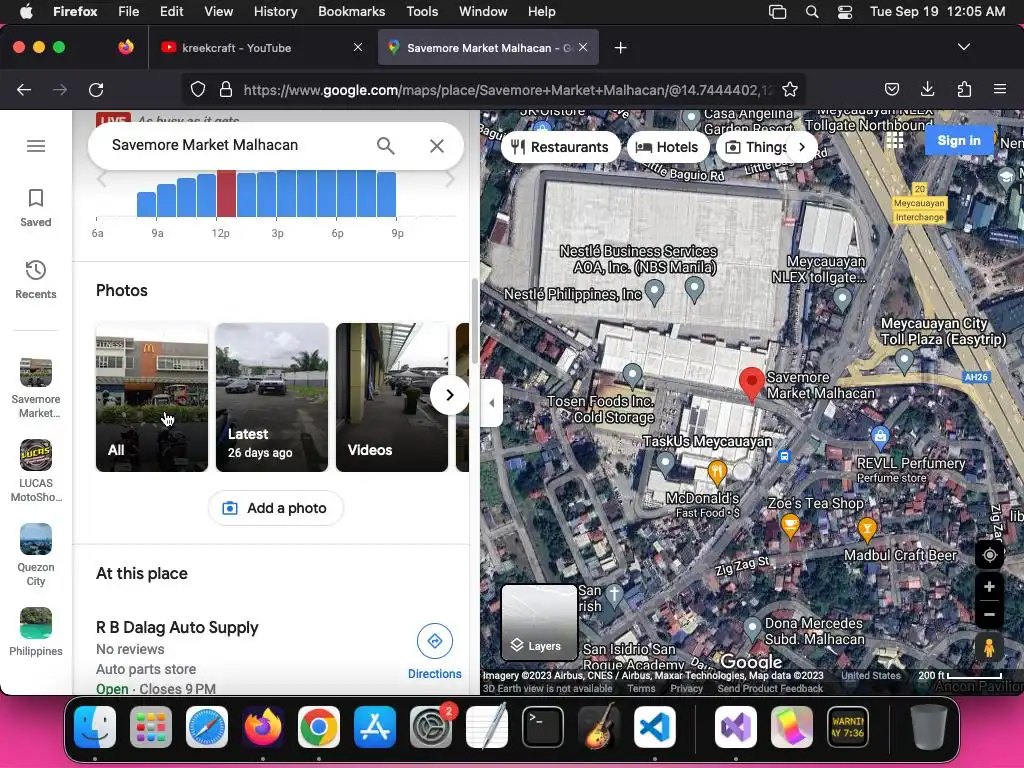Screen dimensions: 1024x768
Task: Close the kreekcraft YouTube tab
Action: pyautogui.click(x=358, y=47)
